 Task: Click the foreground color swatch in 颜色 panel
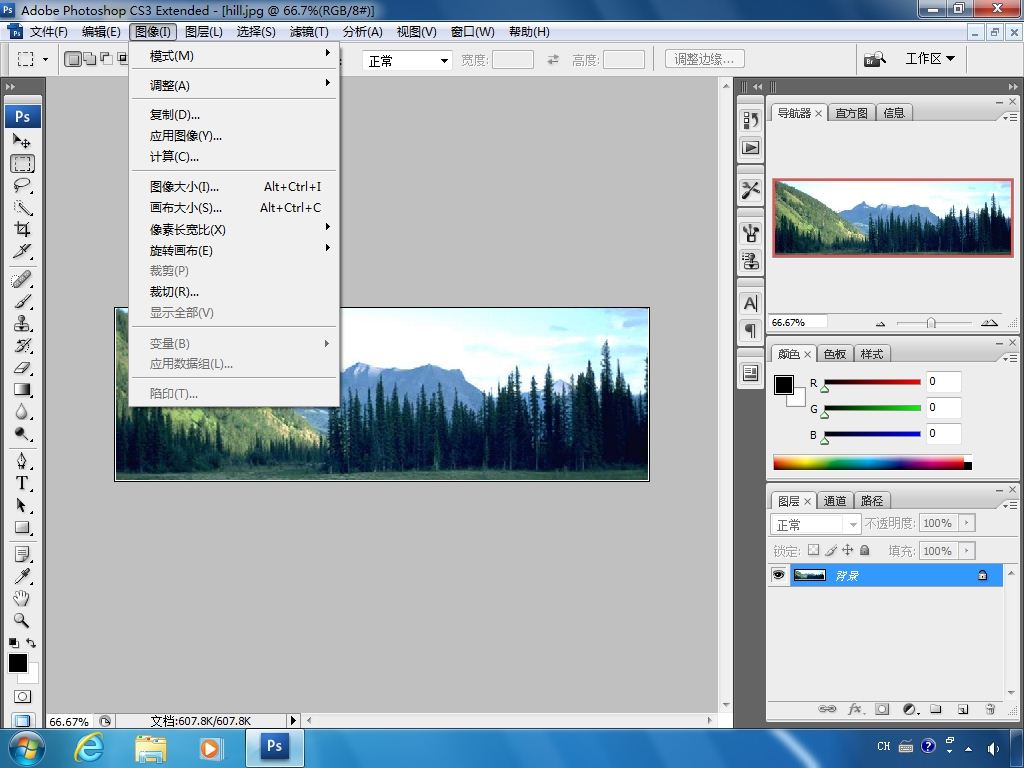(x=784, y=385)
